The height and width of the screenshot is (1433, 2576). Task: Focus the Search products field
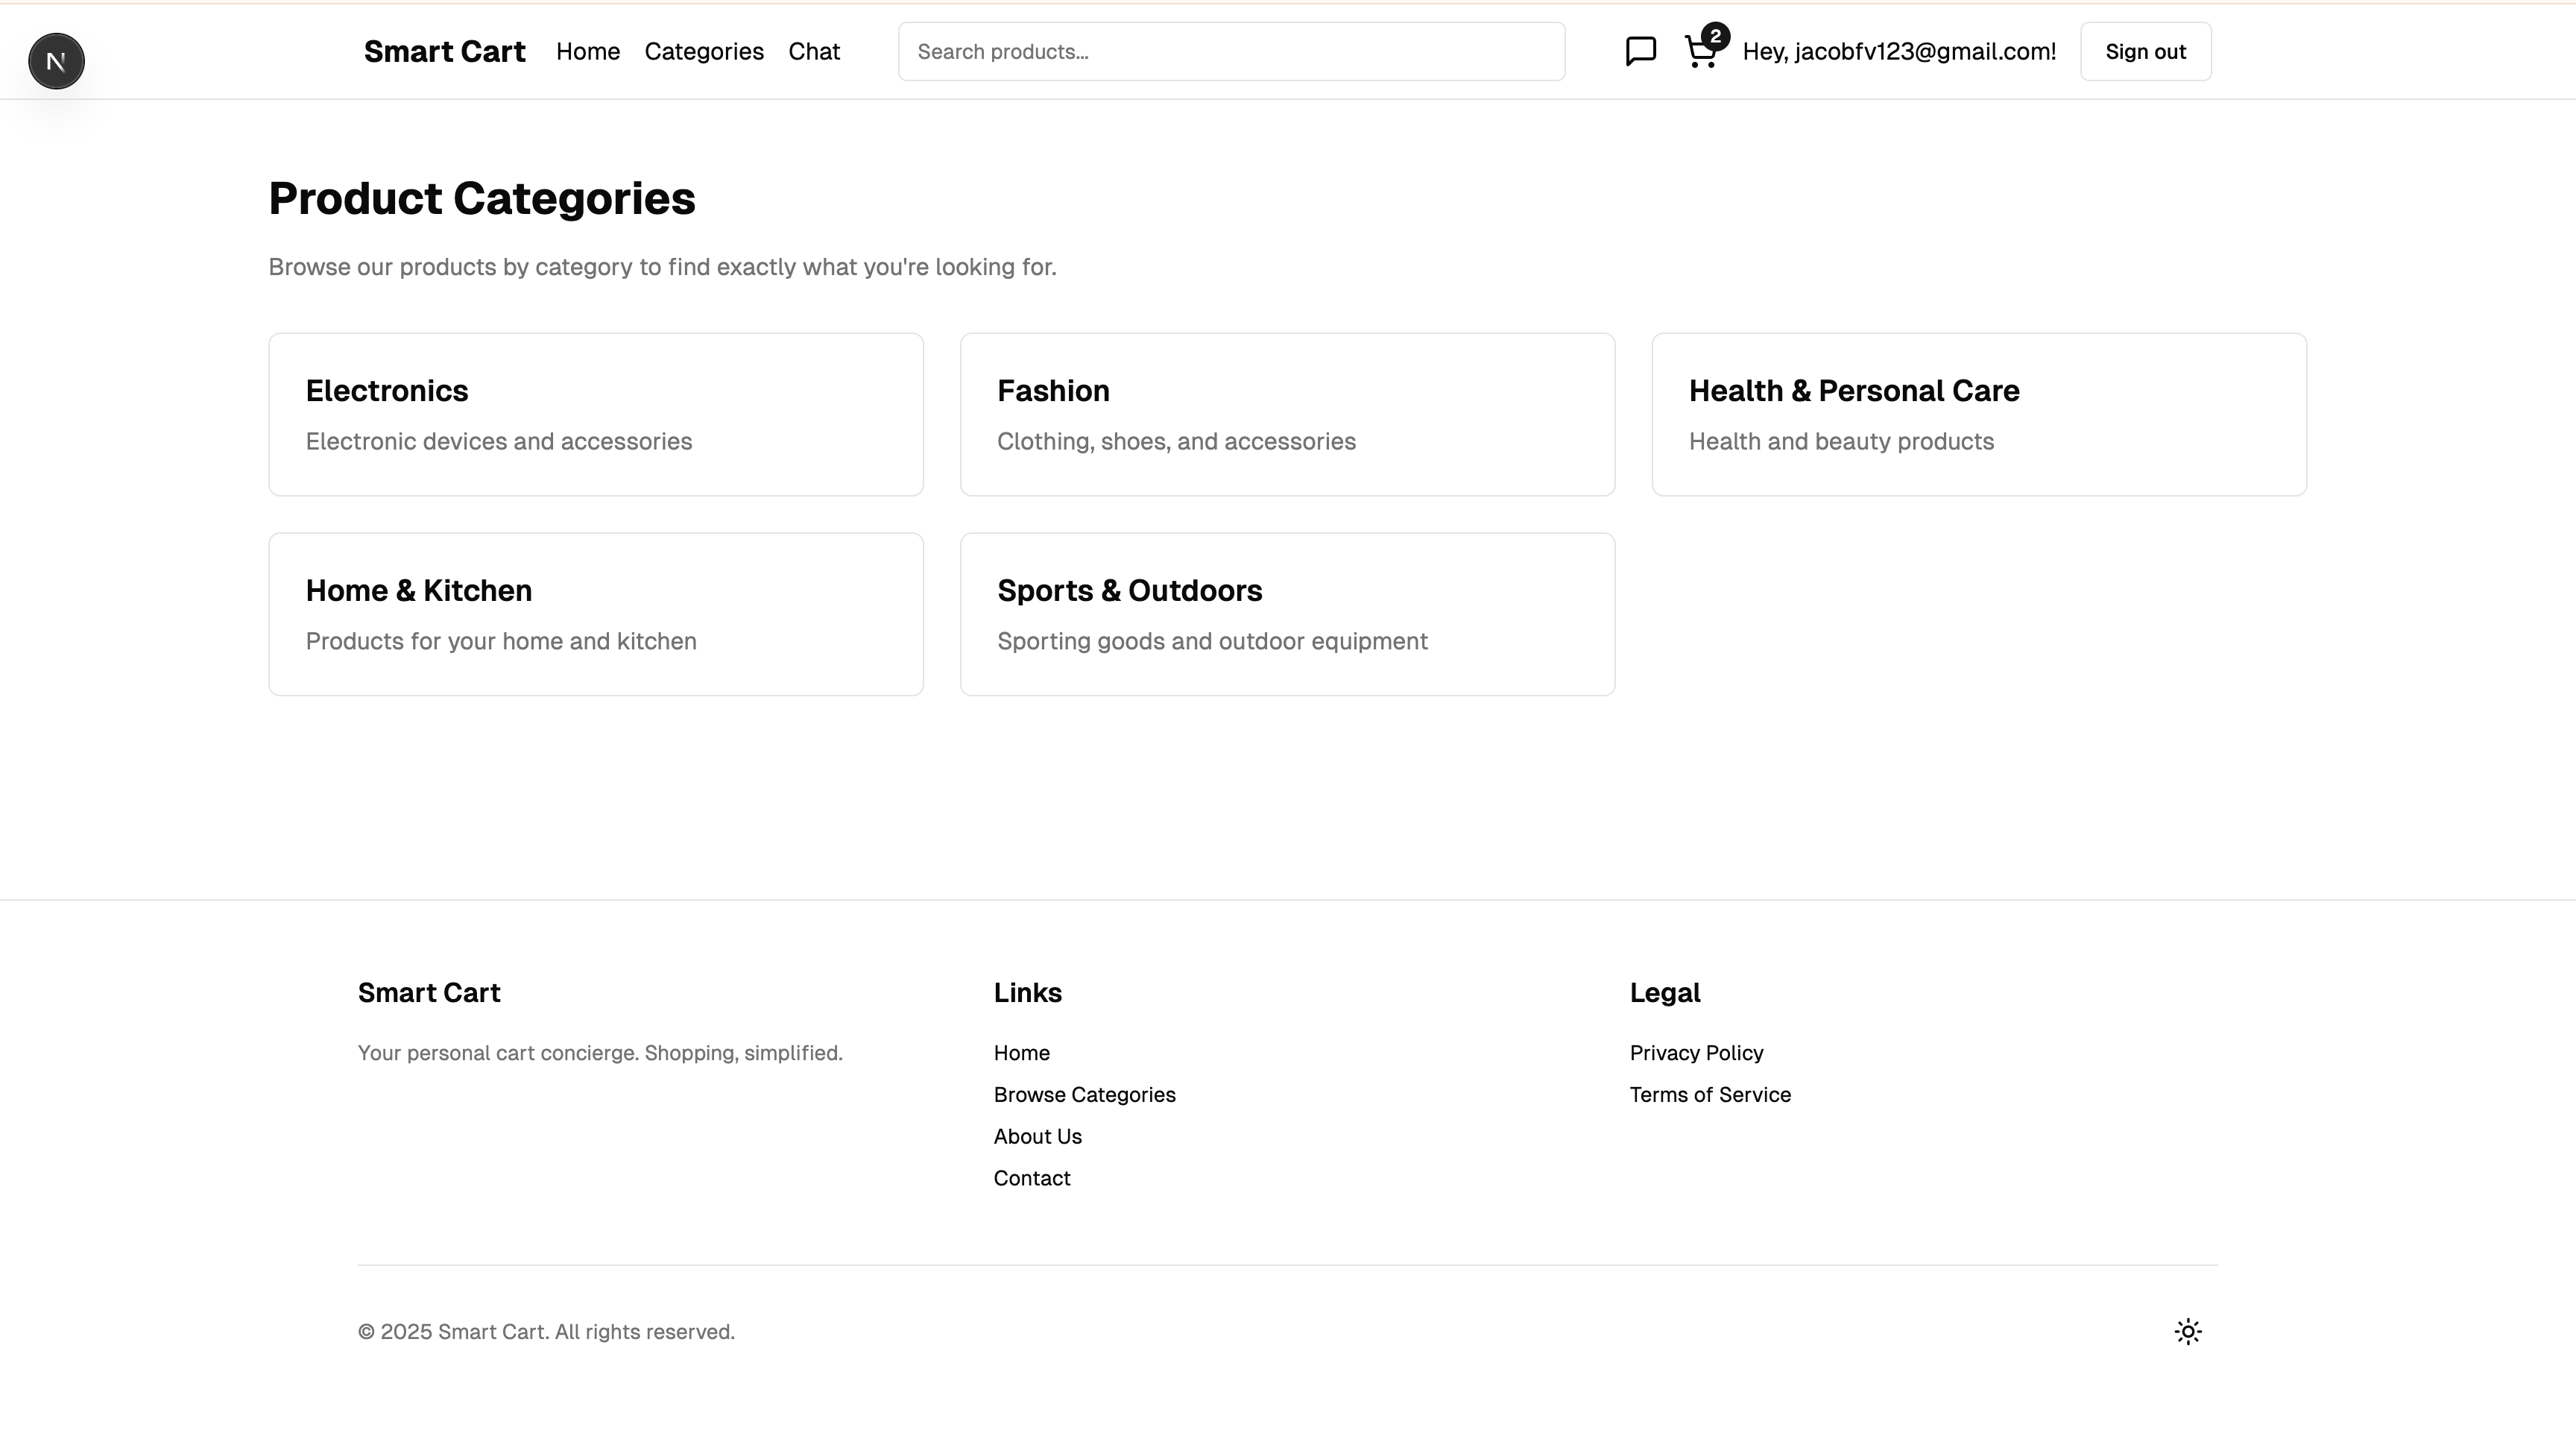click(x=1230, y=52)
